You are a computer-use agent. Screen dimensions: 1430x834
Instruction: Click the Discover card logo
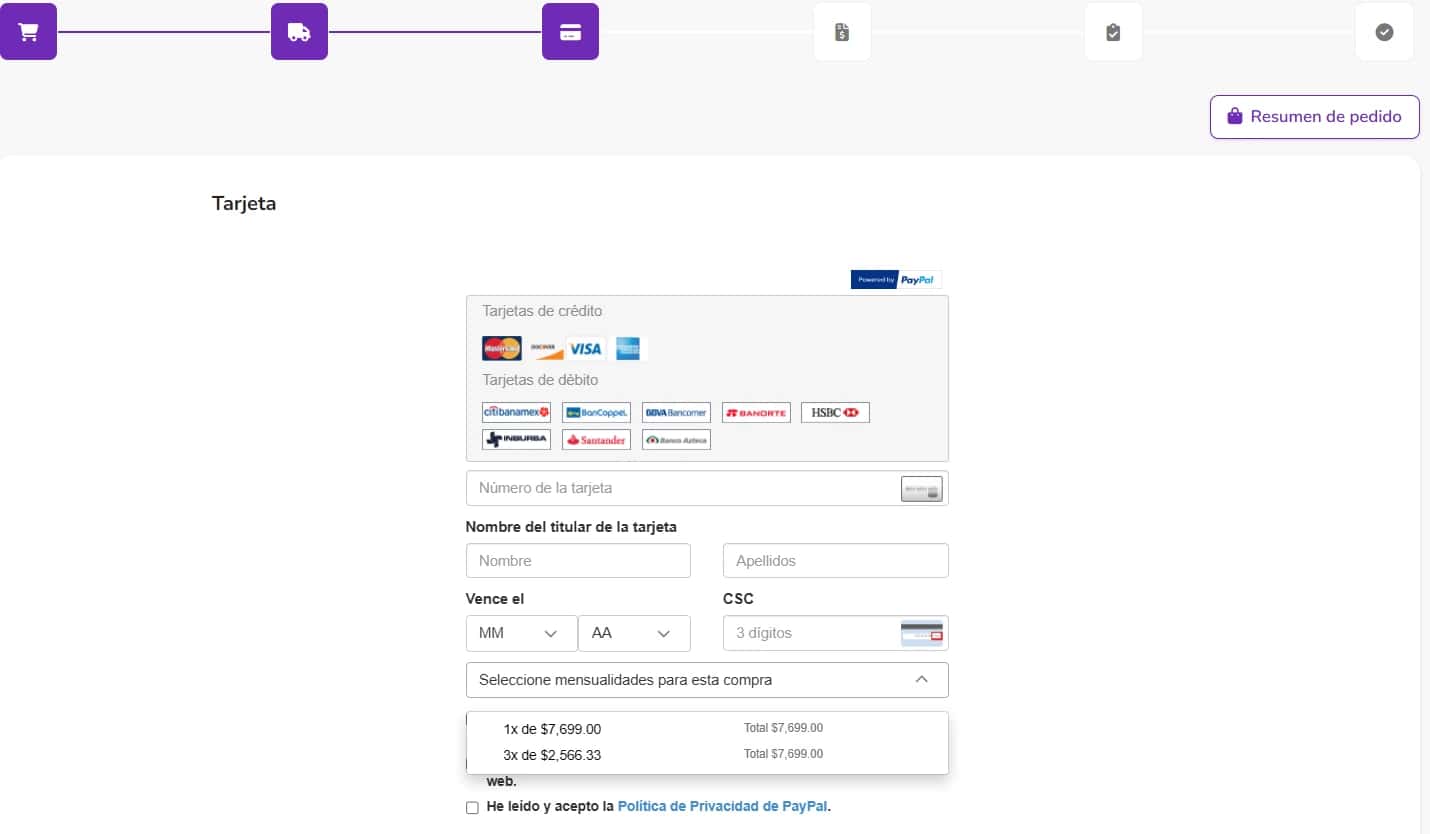pyautogui.click(x=544, y=348)
